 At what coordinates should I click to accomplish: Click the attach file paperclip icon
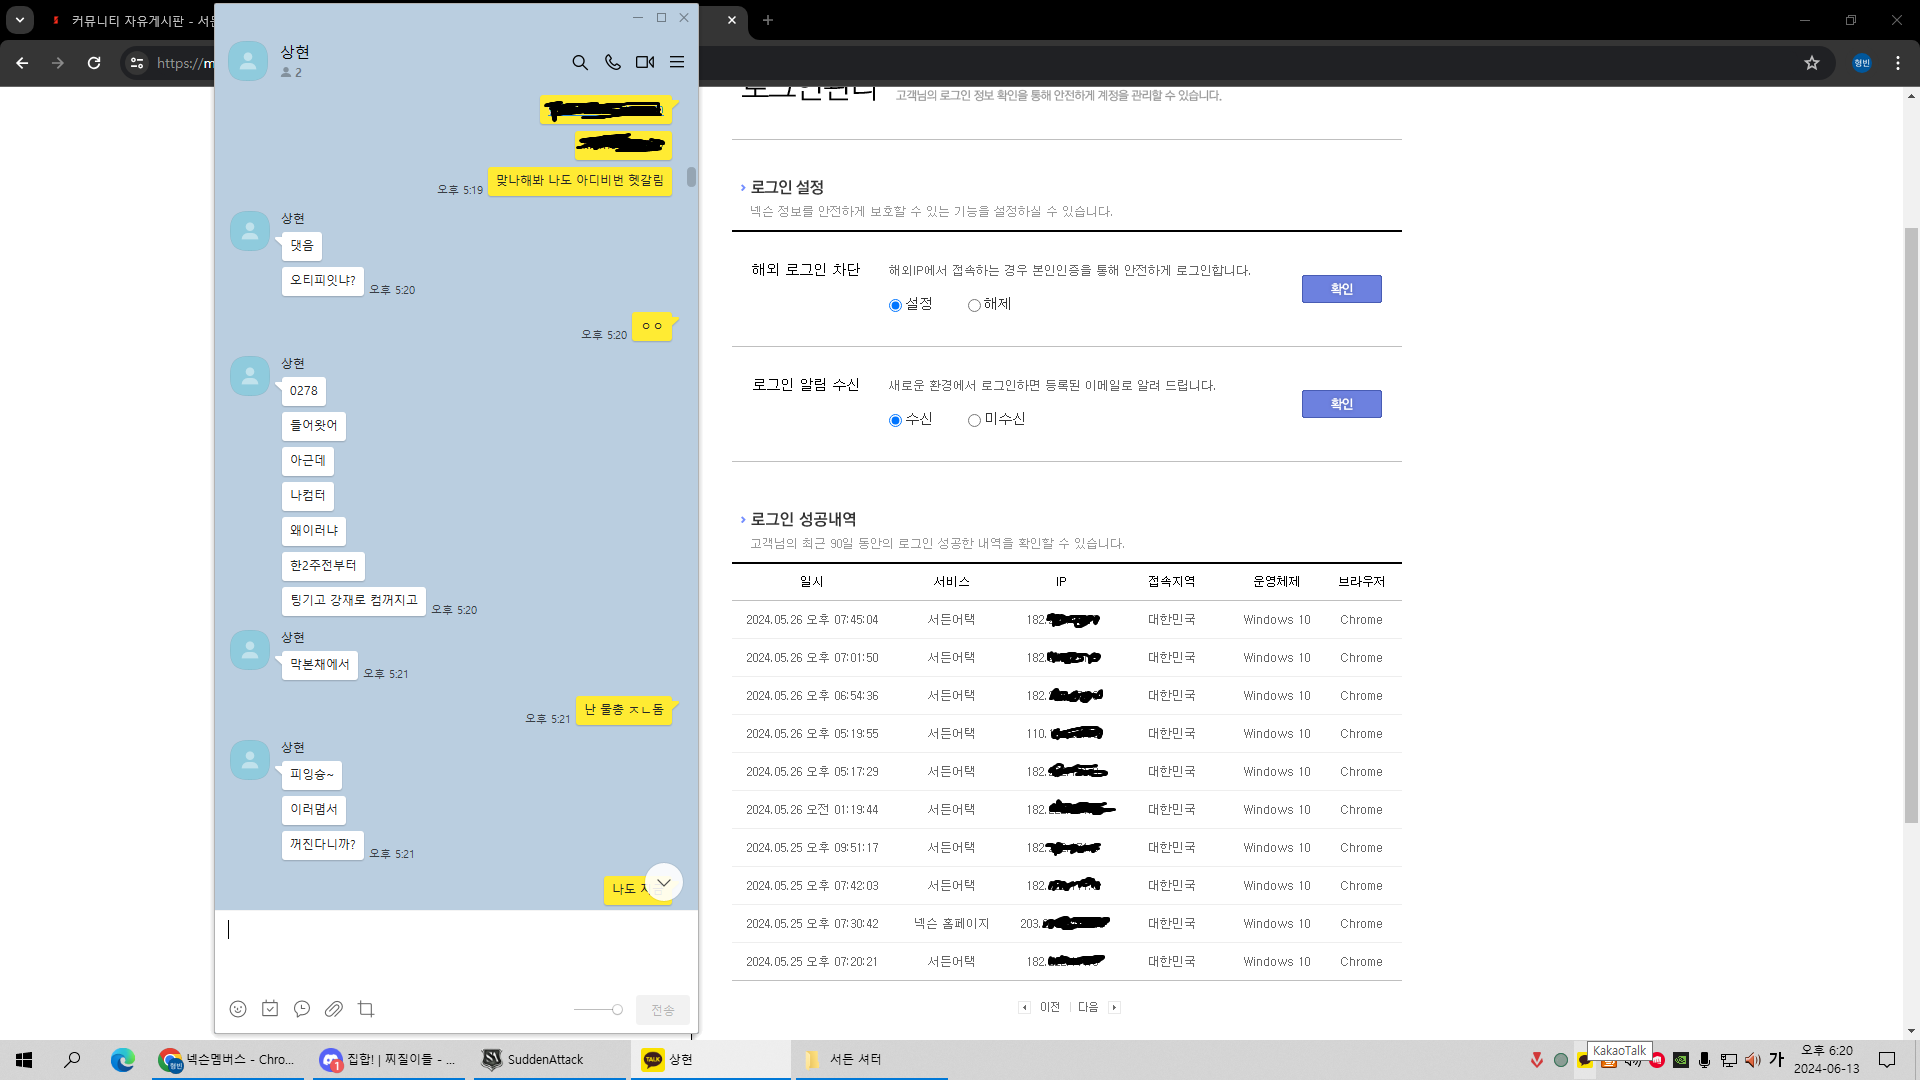tap(334, 1009)
